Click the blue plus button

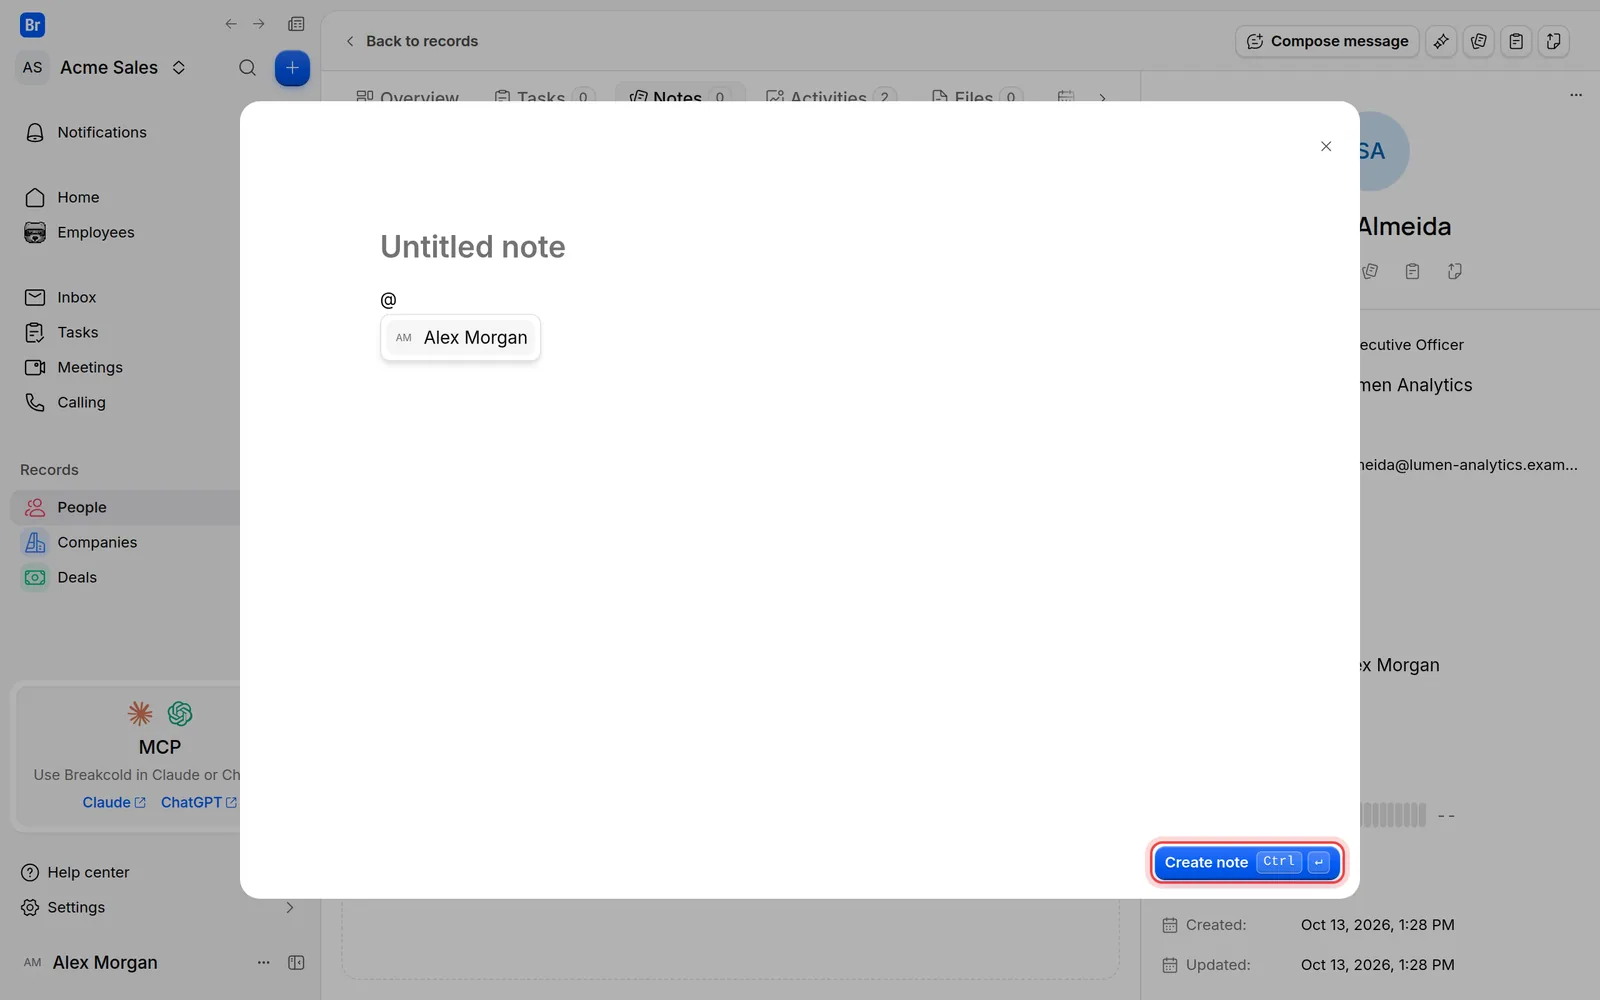pyautogui.click(x=292, y=68)
